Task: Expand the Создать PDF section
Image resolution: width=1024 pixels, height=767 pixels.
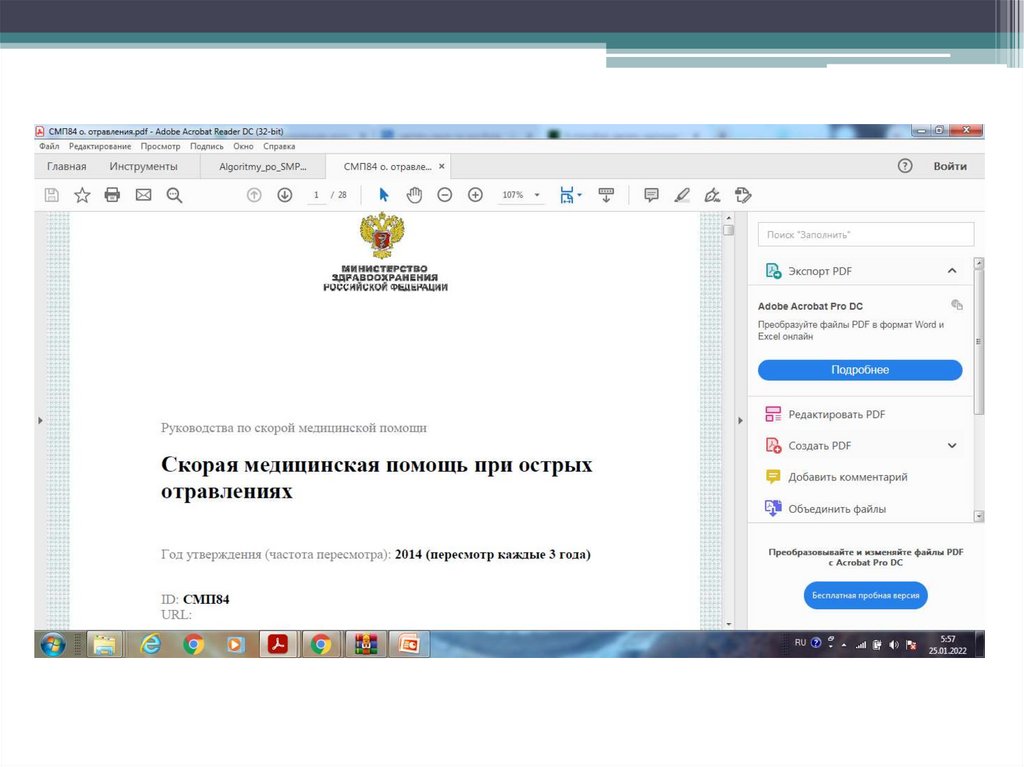Action: pos(952,446)
